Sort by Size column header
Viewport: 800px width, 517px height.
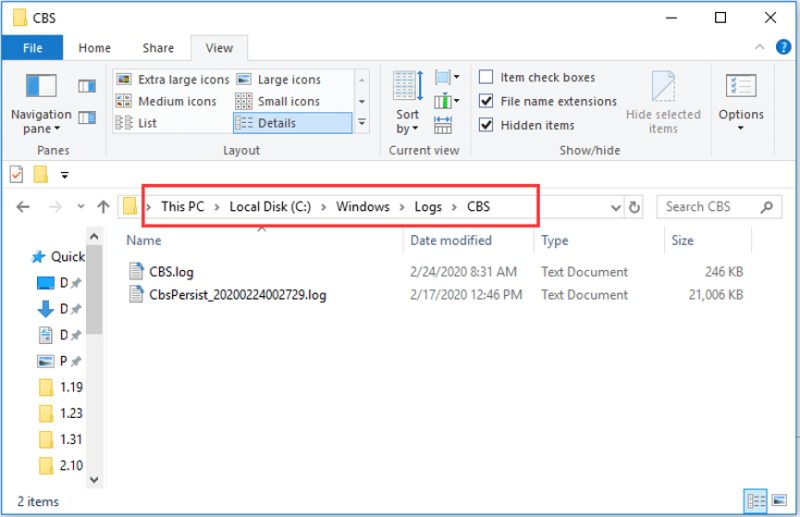point(682,240)
